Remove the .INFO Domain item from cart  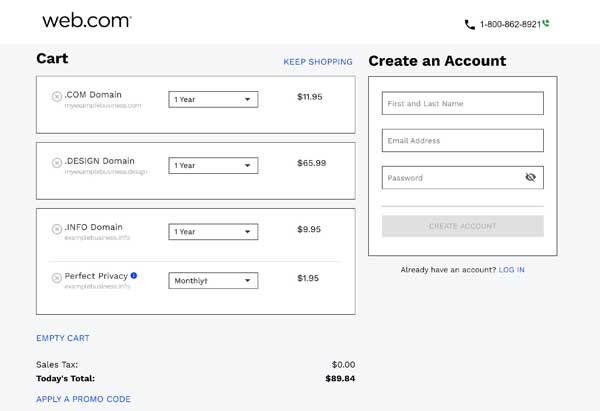click(x=57, y=229)
